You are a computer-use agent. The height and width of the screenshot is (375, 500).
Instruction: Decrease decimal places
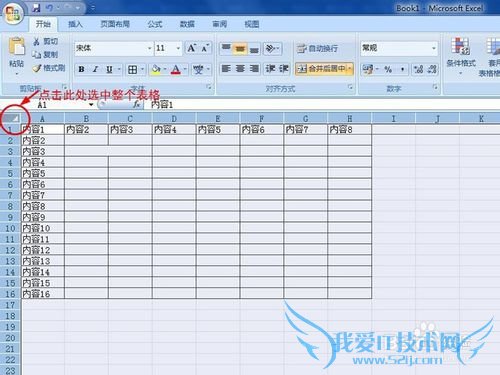click(432, 69)
